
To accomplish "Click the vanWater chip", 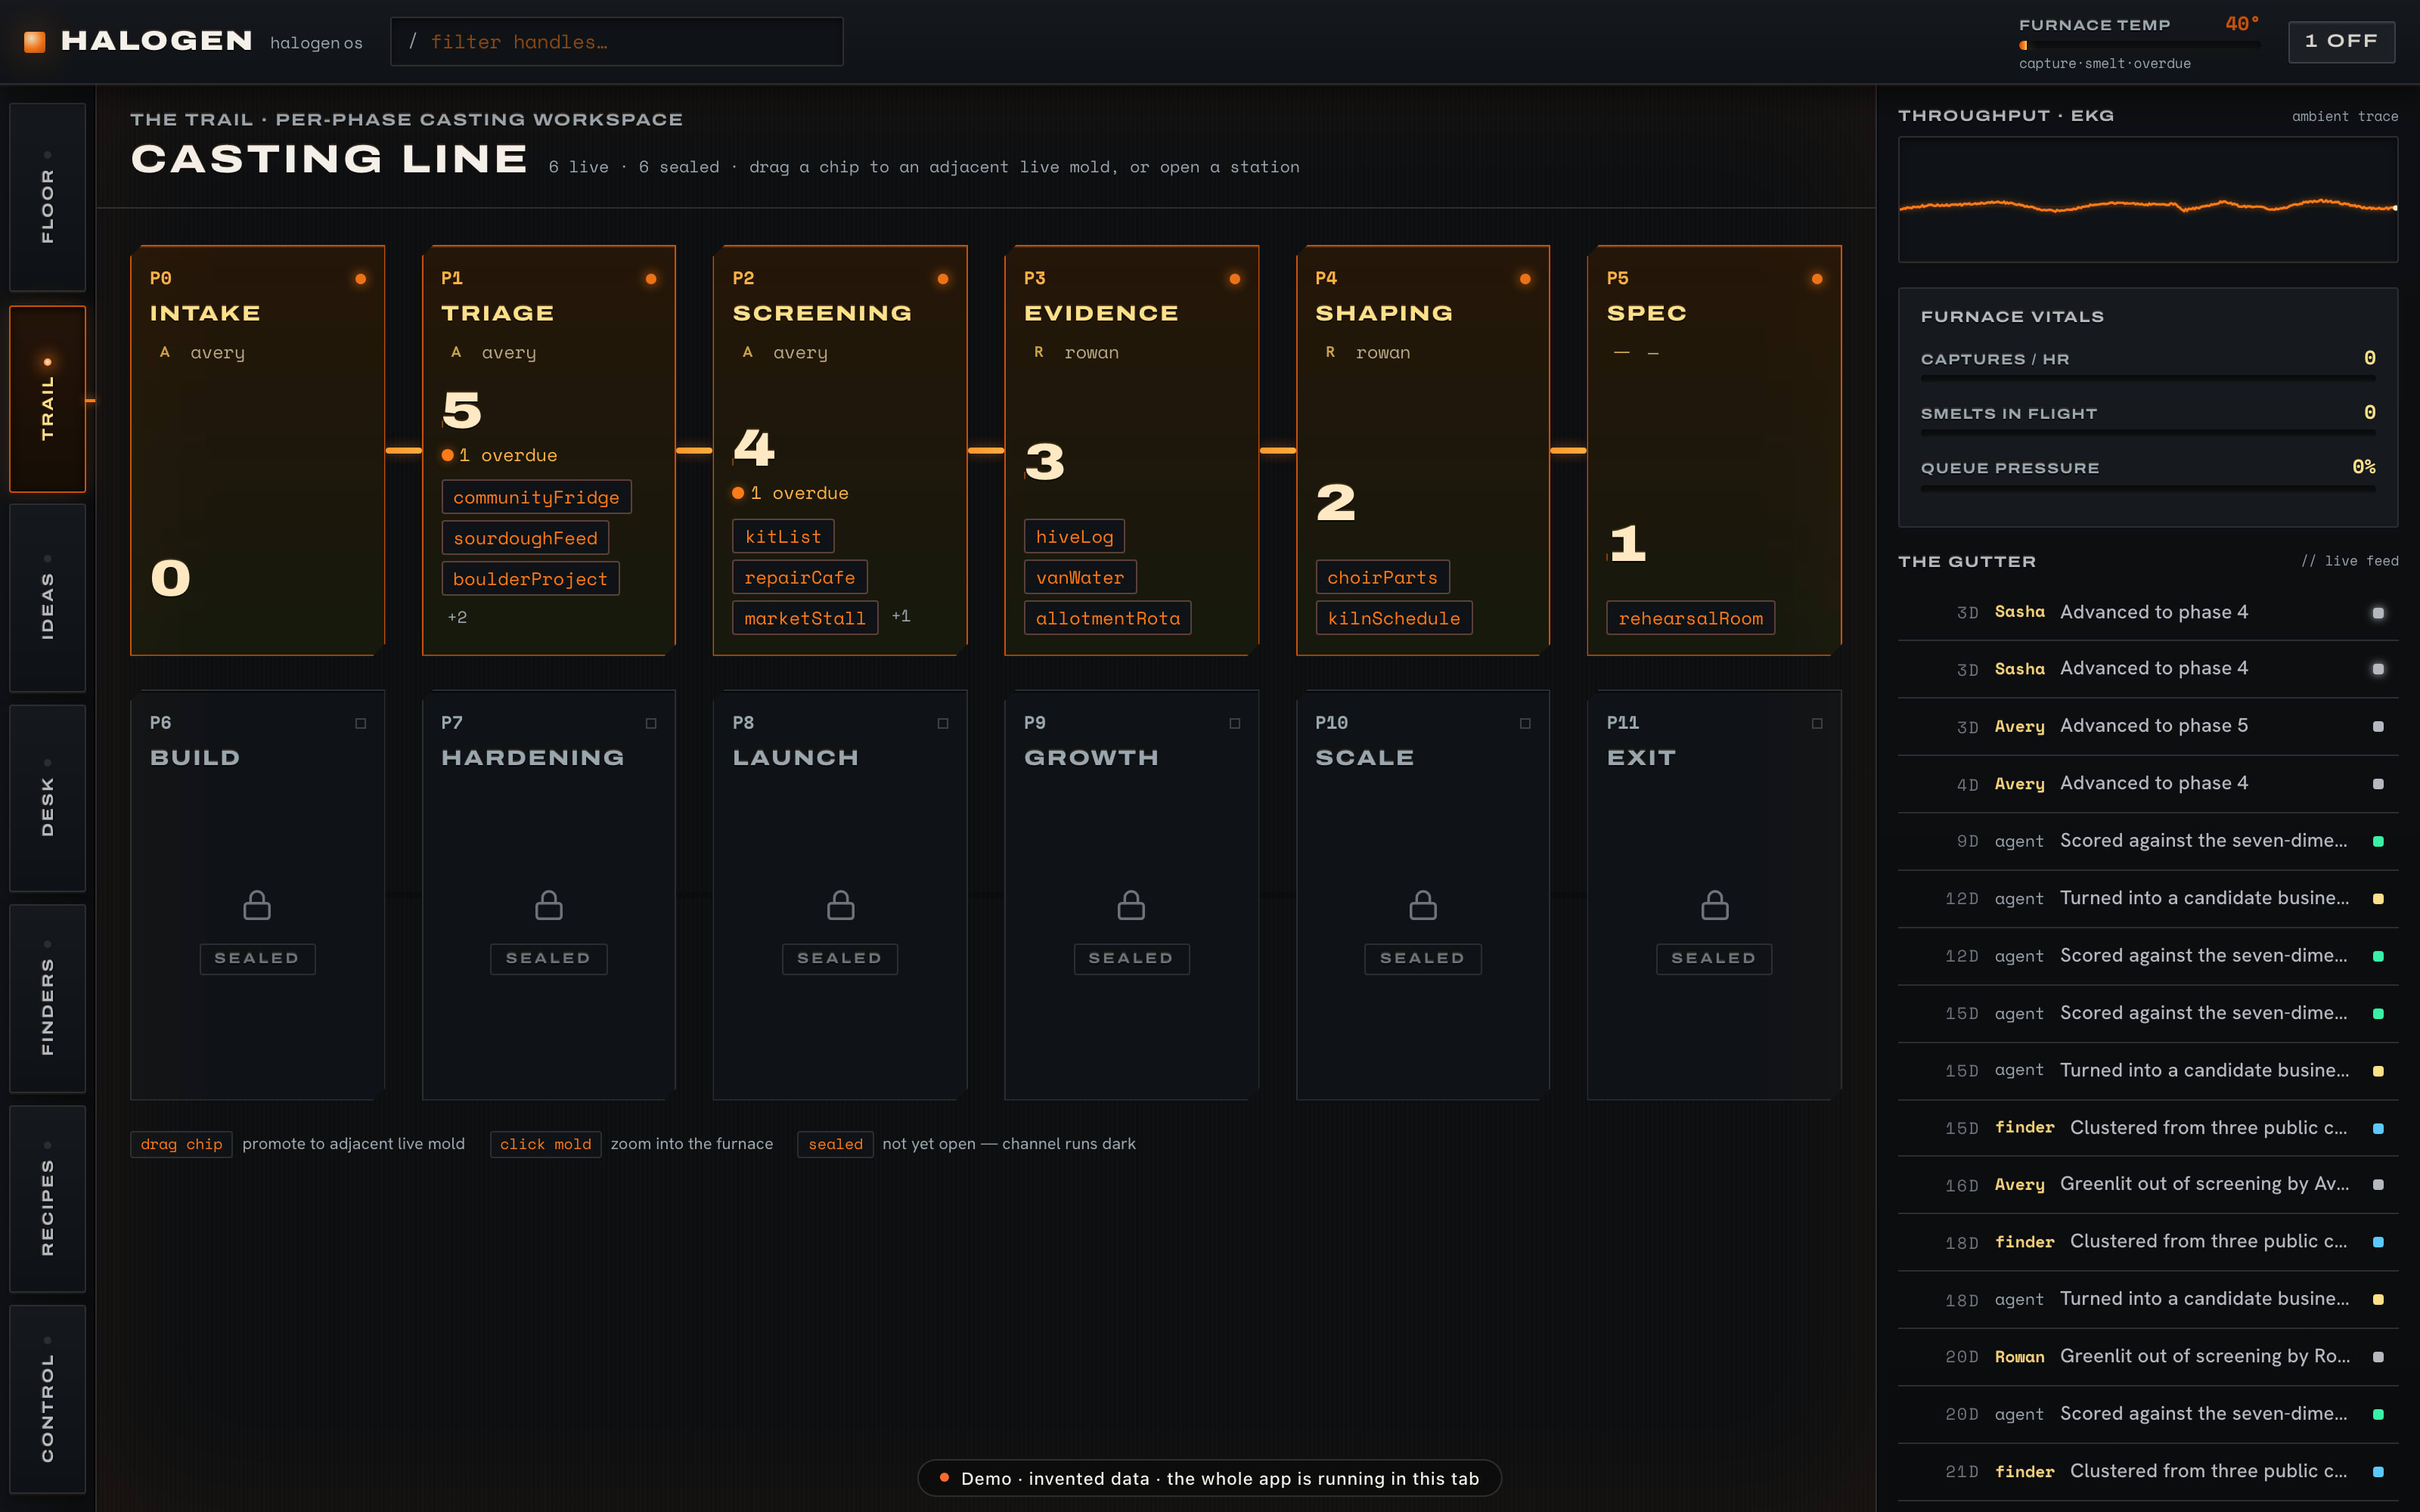I will 1080,578.
